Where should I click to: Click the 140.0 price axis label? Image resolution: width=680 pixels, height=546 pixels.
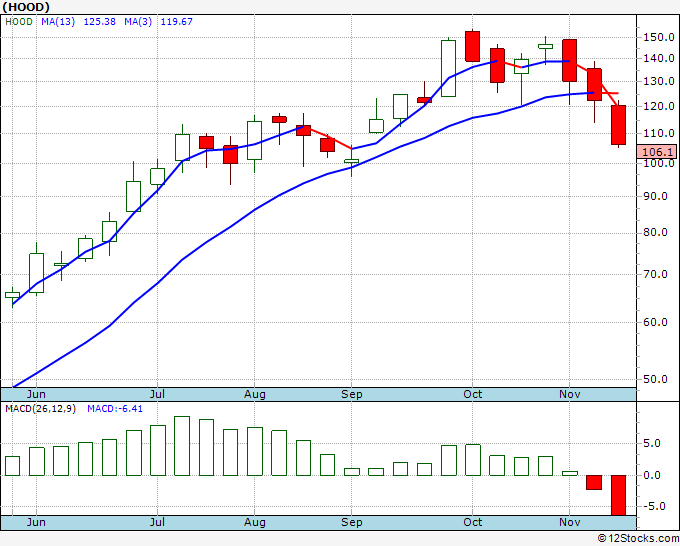(x=658, y=58)
